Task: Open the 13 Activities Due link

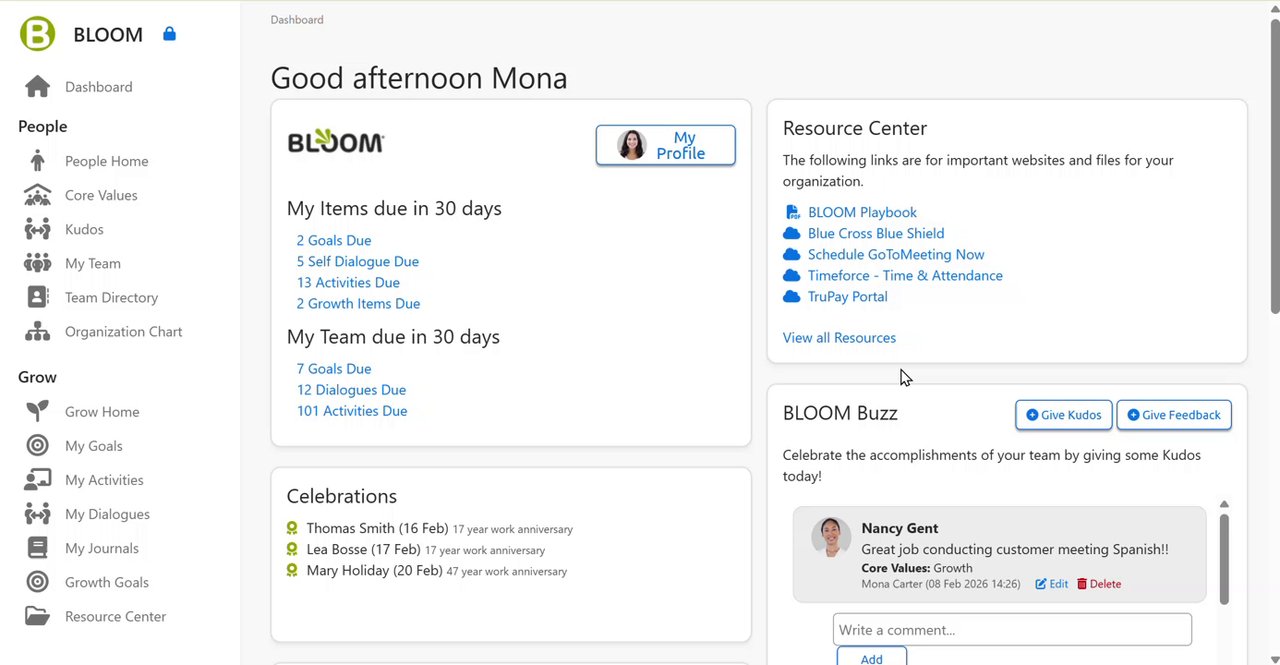Action: click(348, 282)
